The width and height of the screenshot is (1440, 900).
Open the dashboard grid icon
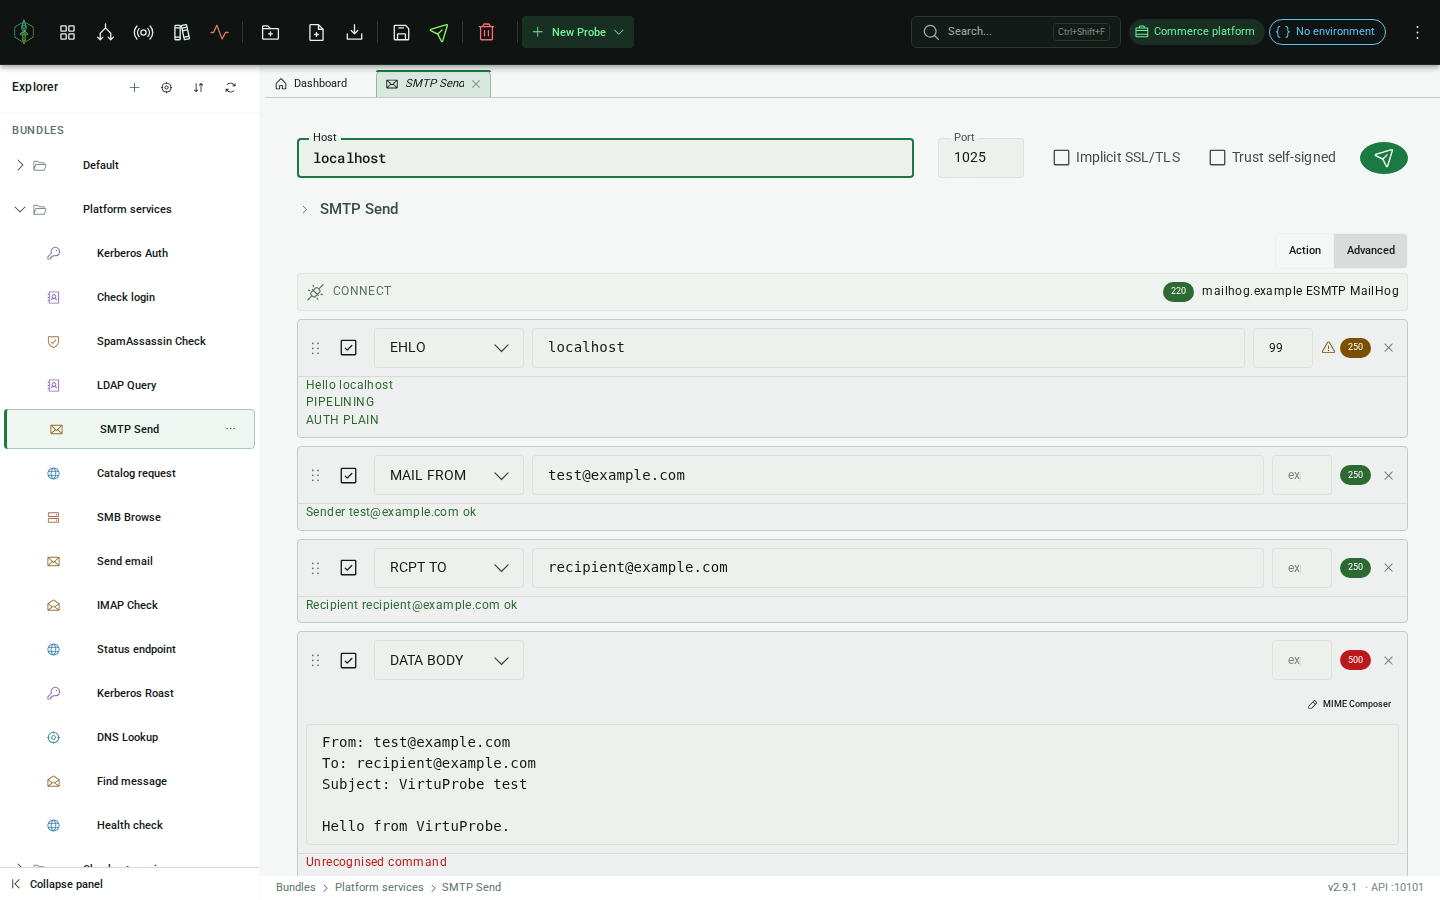point(67,32)
